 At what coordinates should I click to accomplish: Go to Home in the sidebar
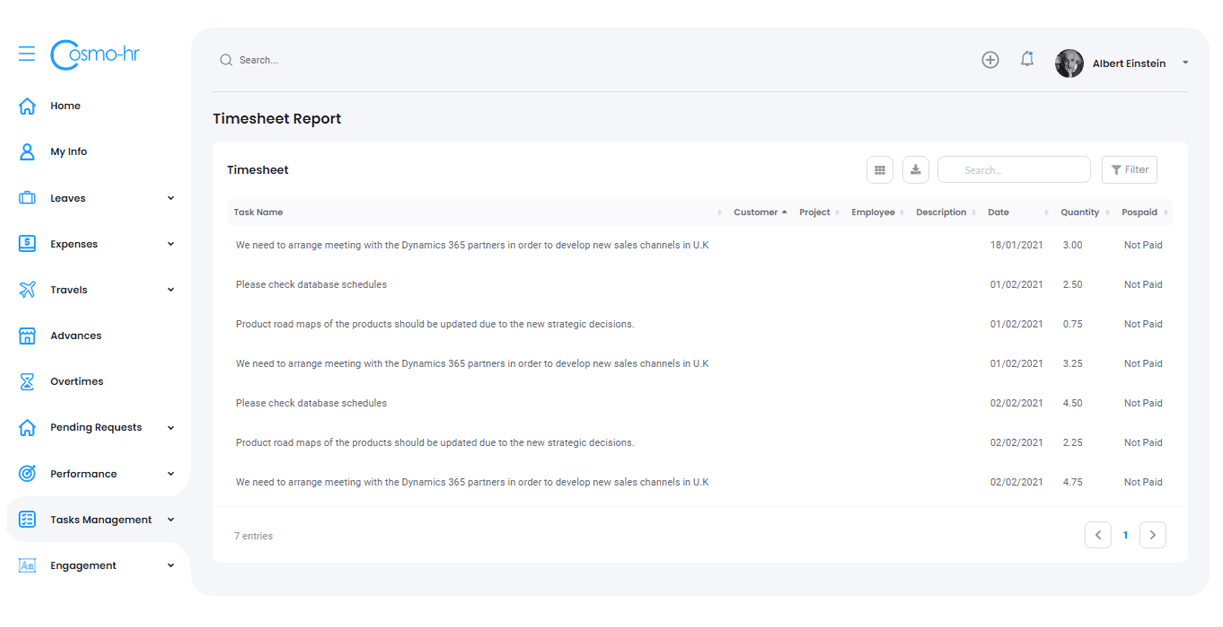tap(65, 106)
